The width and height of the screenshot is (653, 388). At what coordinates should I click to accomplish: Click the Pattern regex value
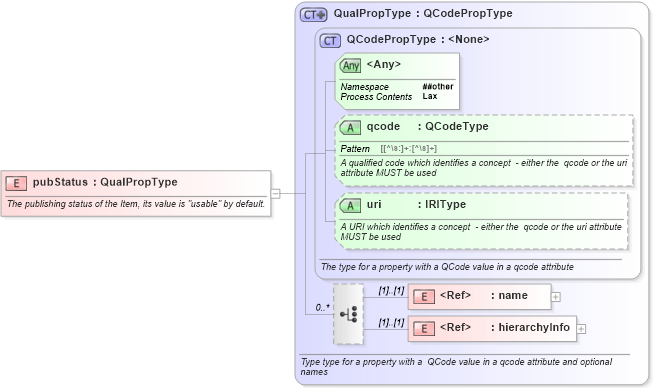tap(409, 149)
